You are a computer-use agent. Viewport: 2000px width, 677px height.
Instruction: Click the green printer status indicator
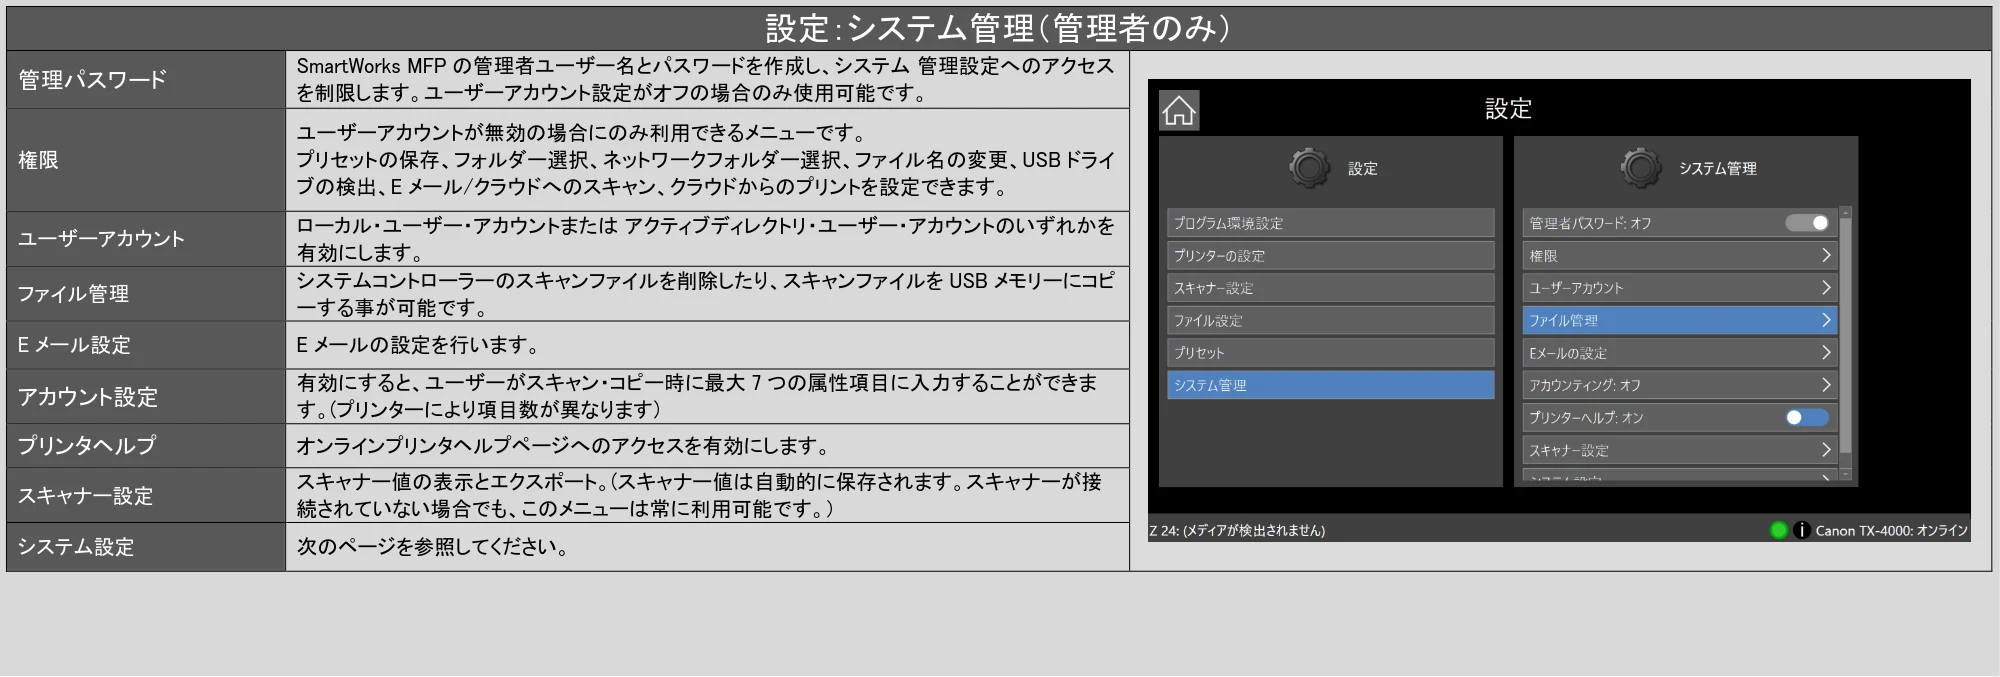[1778, 530]
